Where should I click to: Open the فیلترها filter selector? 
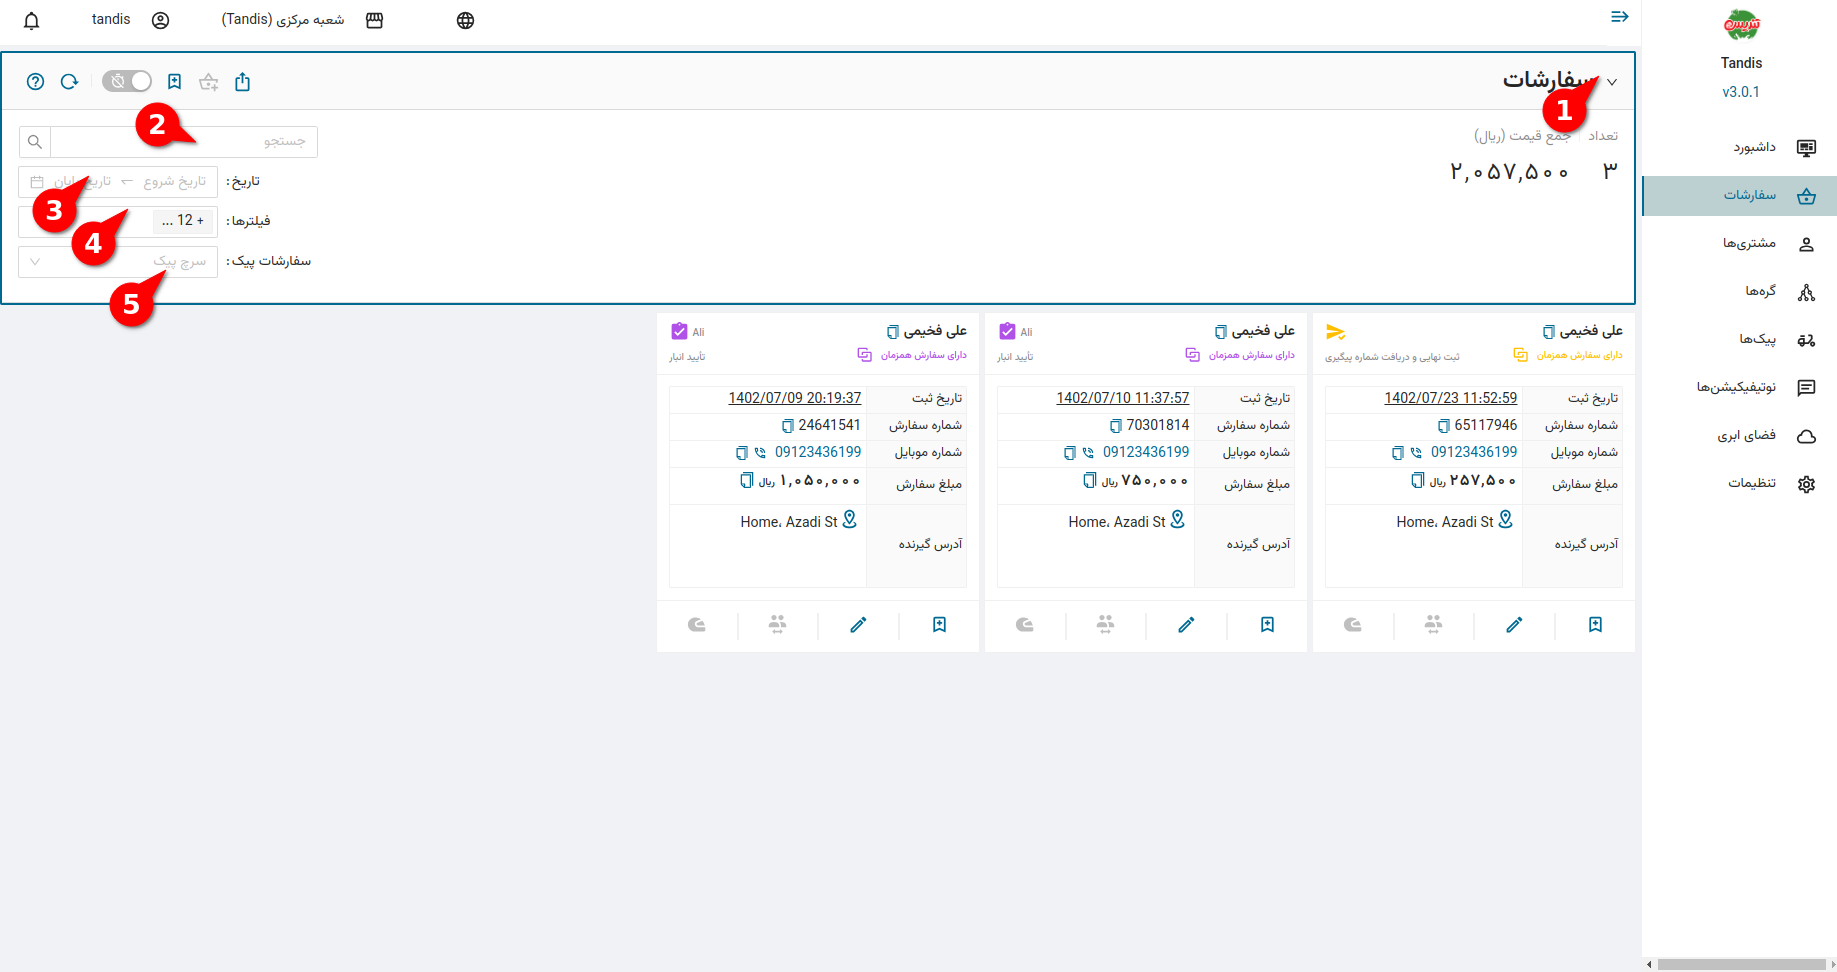pos(118,221)
